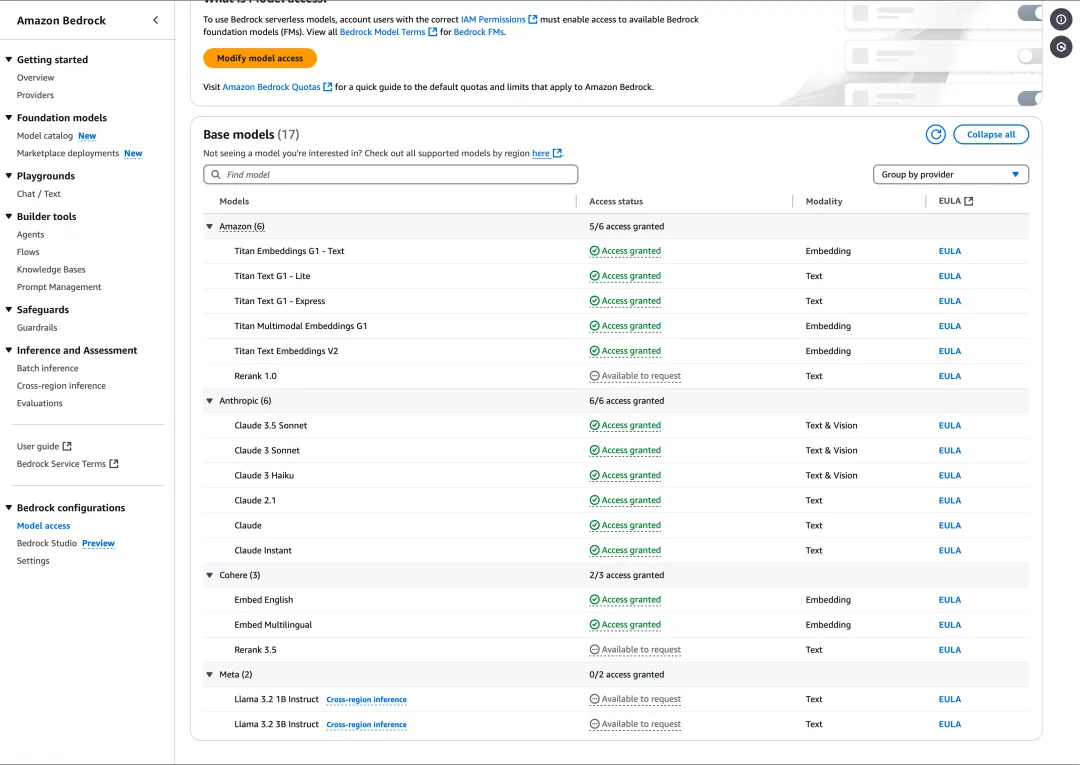The width and height of the screenshot is (1080, 765).
Task: Open the Group by provider dropdown
Action: [x=950, y=174]
